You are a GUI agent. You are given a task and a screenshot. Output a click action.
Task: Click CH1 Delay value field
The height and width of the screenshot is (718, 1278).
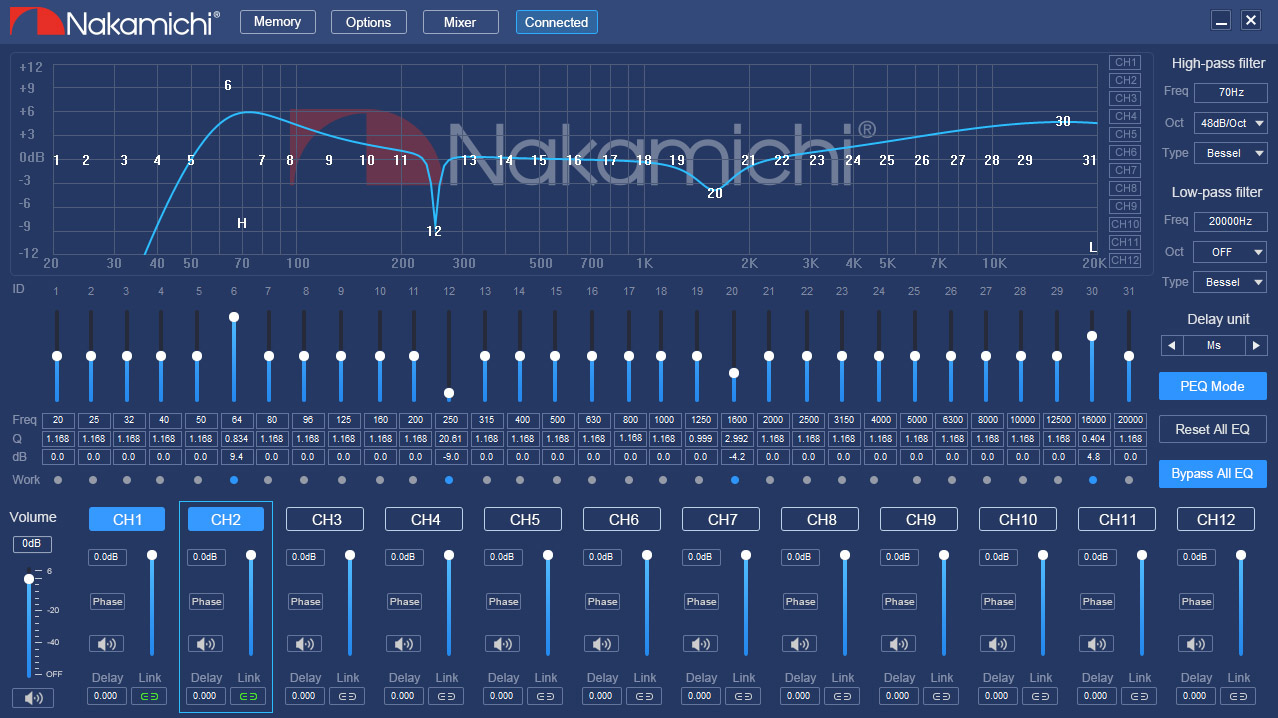[107, 696]
